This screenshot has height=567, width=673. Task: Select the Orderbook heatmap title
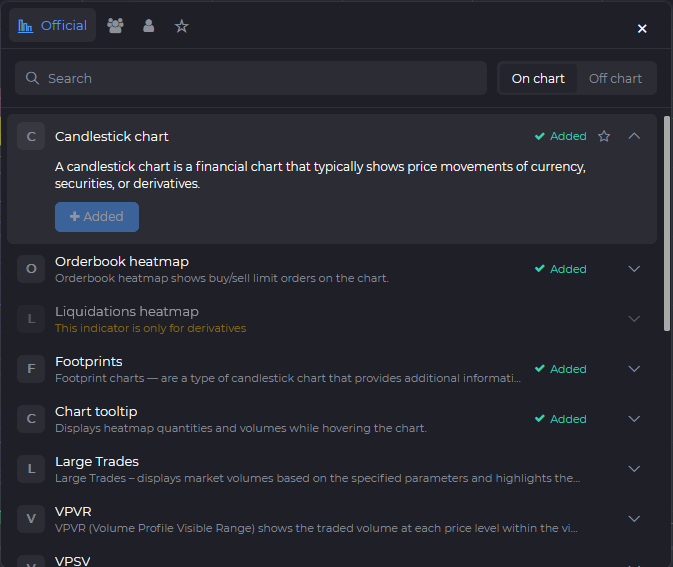122,261
